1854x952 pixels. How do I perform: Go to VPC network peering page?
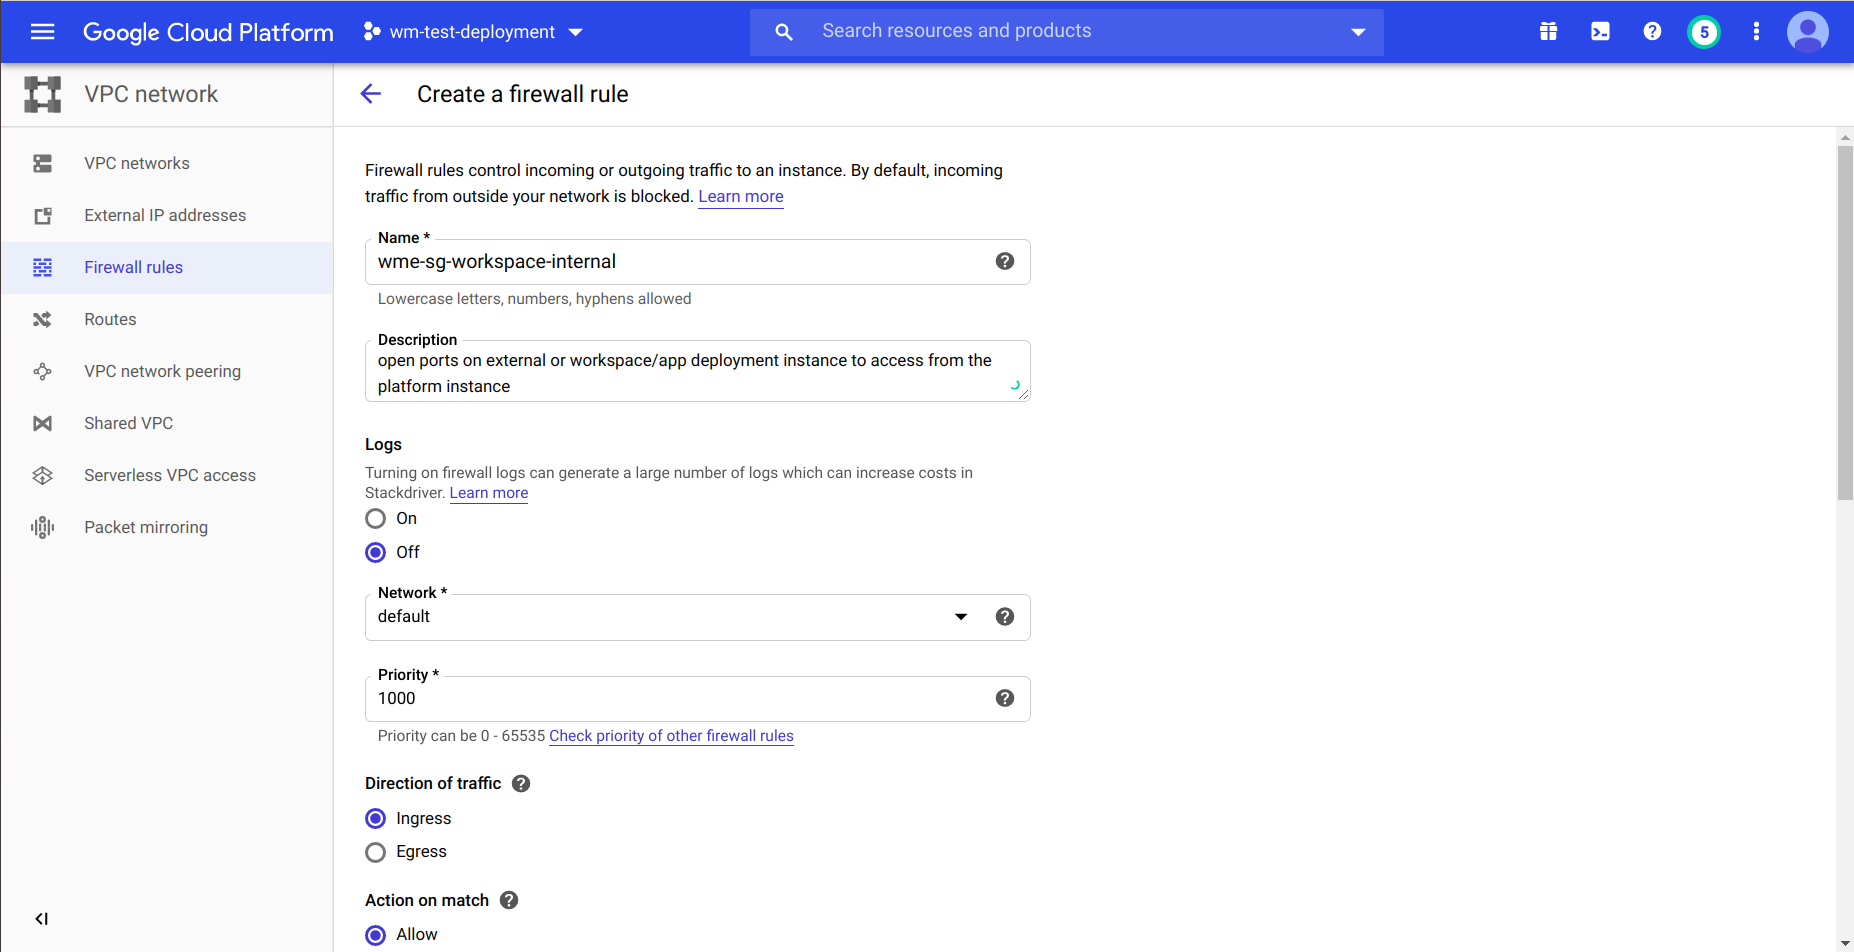click(x=162, y=371)
